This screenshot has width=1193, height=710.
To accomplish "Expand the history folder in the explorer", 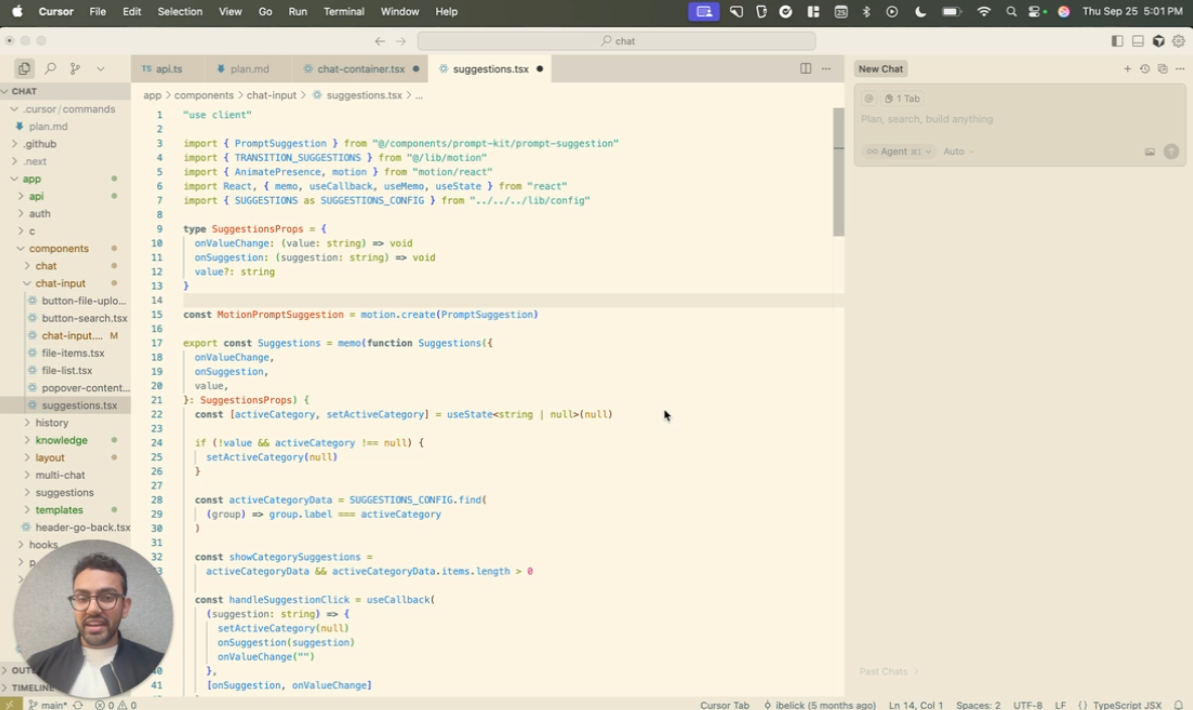I will pyautogui.click(x=51, y=423).
